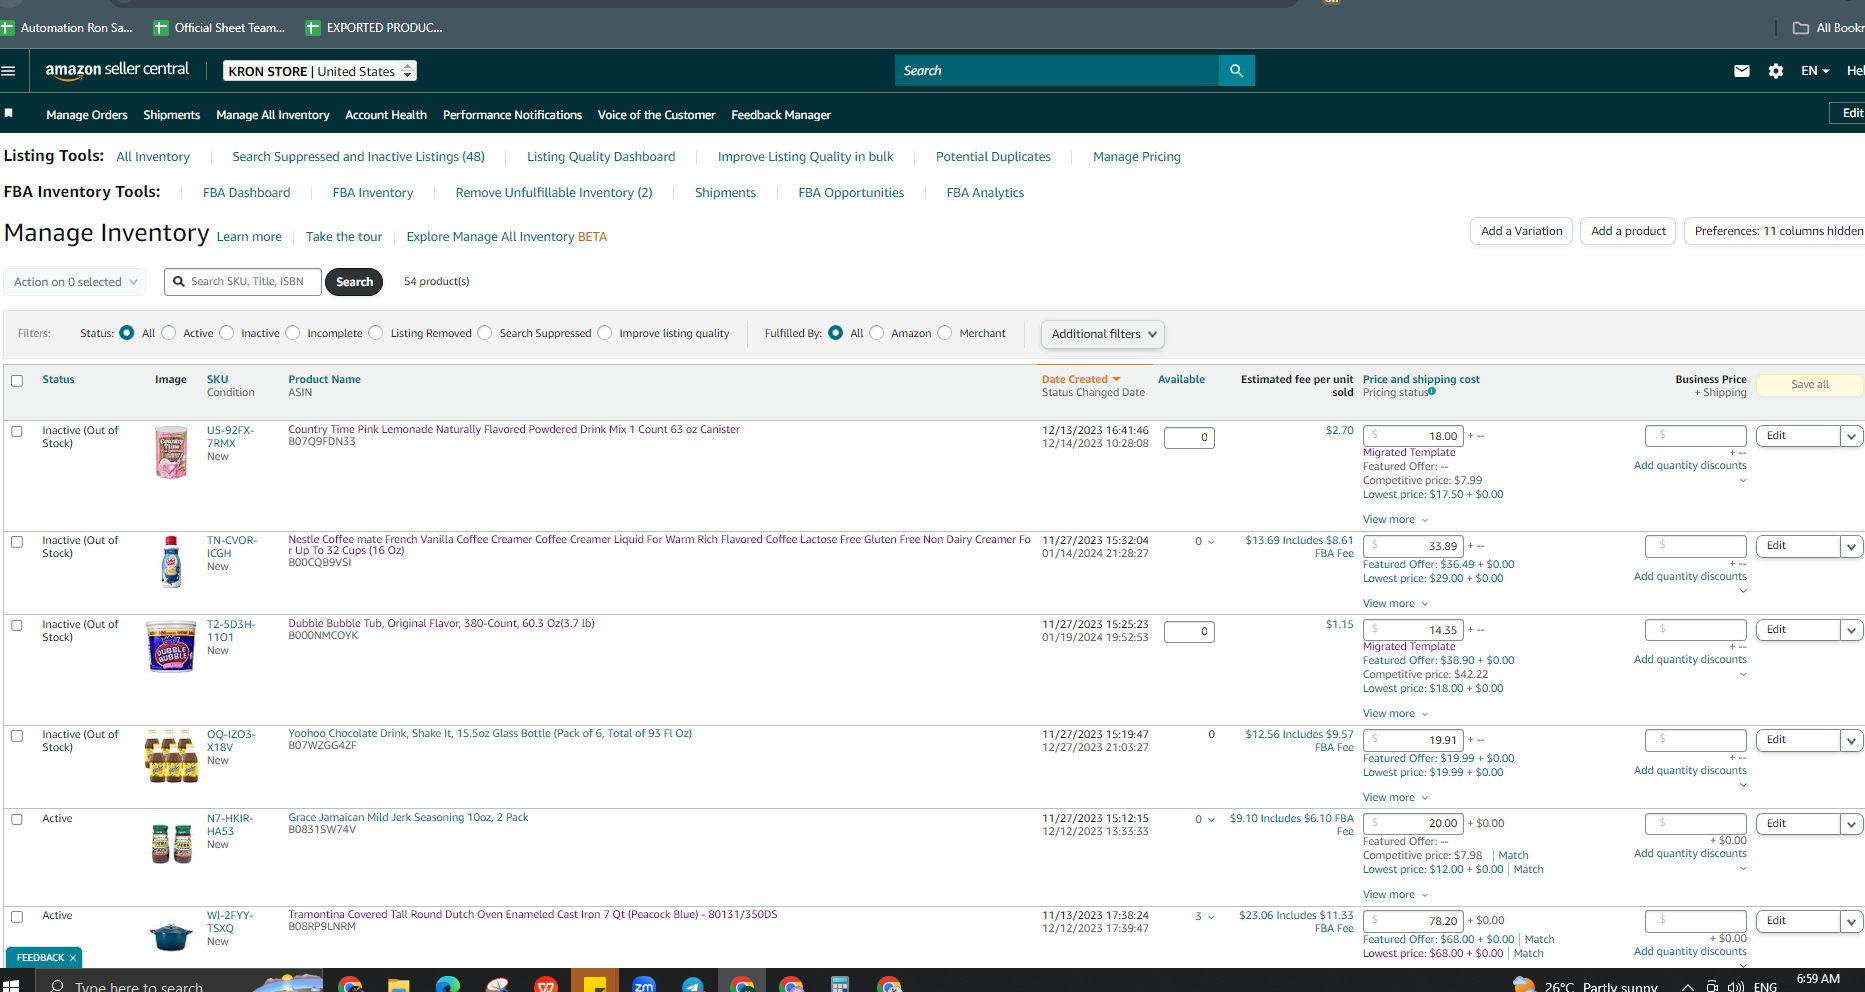
Task: Open Calculator from the taskbar
Action: coord(840,985)
